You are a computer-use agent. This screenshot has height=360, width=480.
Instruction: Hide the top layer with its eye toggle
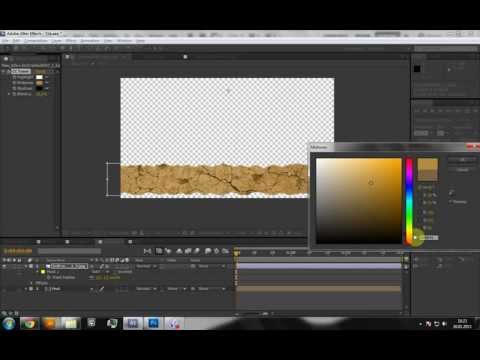(x=4, y=266)
